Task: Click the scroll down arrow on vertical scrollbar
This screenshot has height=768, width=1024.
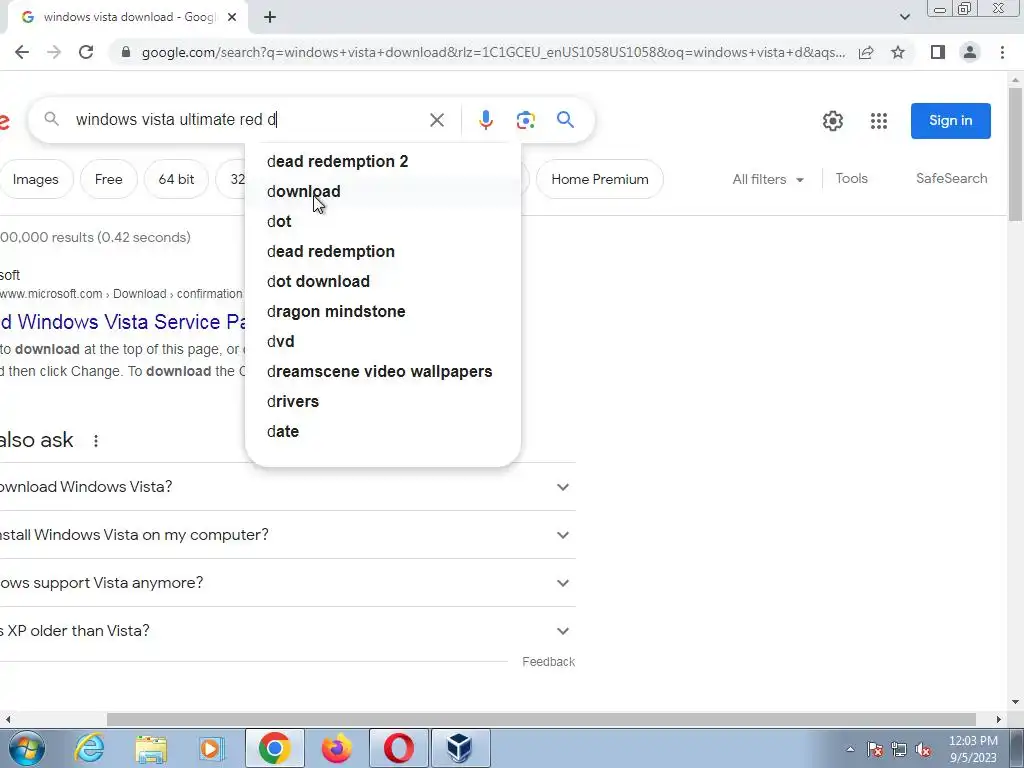Action: pyautogui.click(x=1016, y=703)
